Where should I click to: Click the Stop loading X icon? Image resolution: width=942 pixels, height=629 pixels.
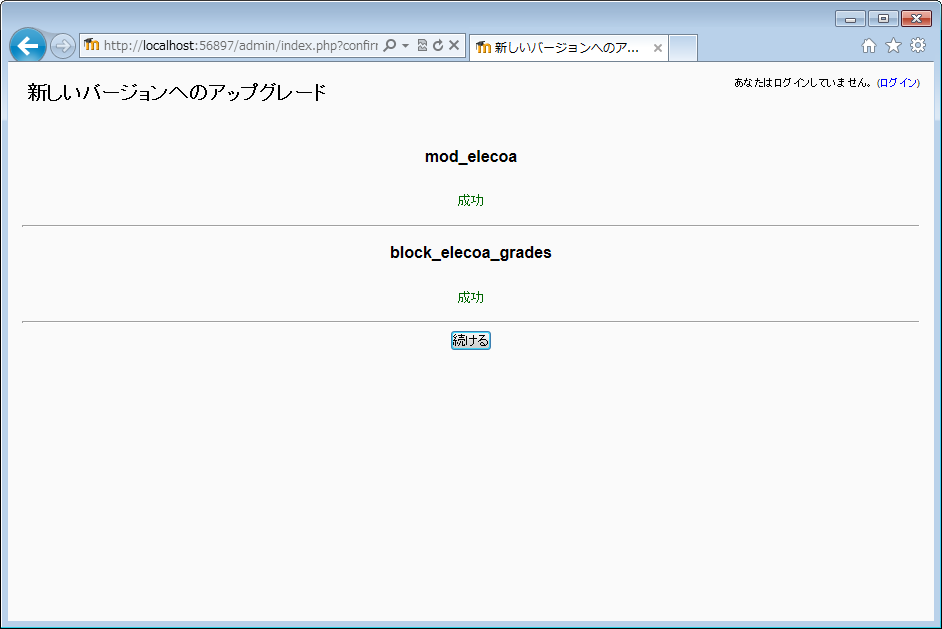click(x=454, y=46)
